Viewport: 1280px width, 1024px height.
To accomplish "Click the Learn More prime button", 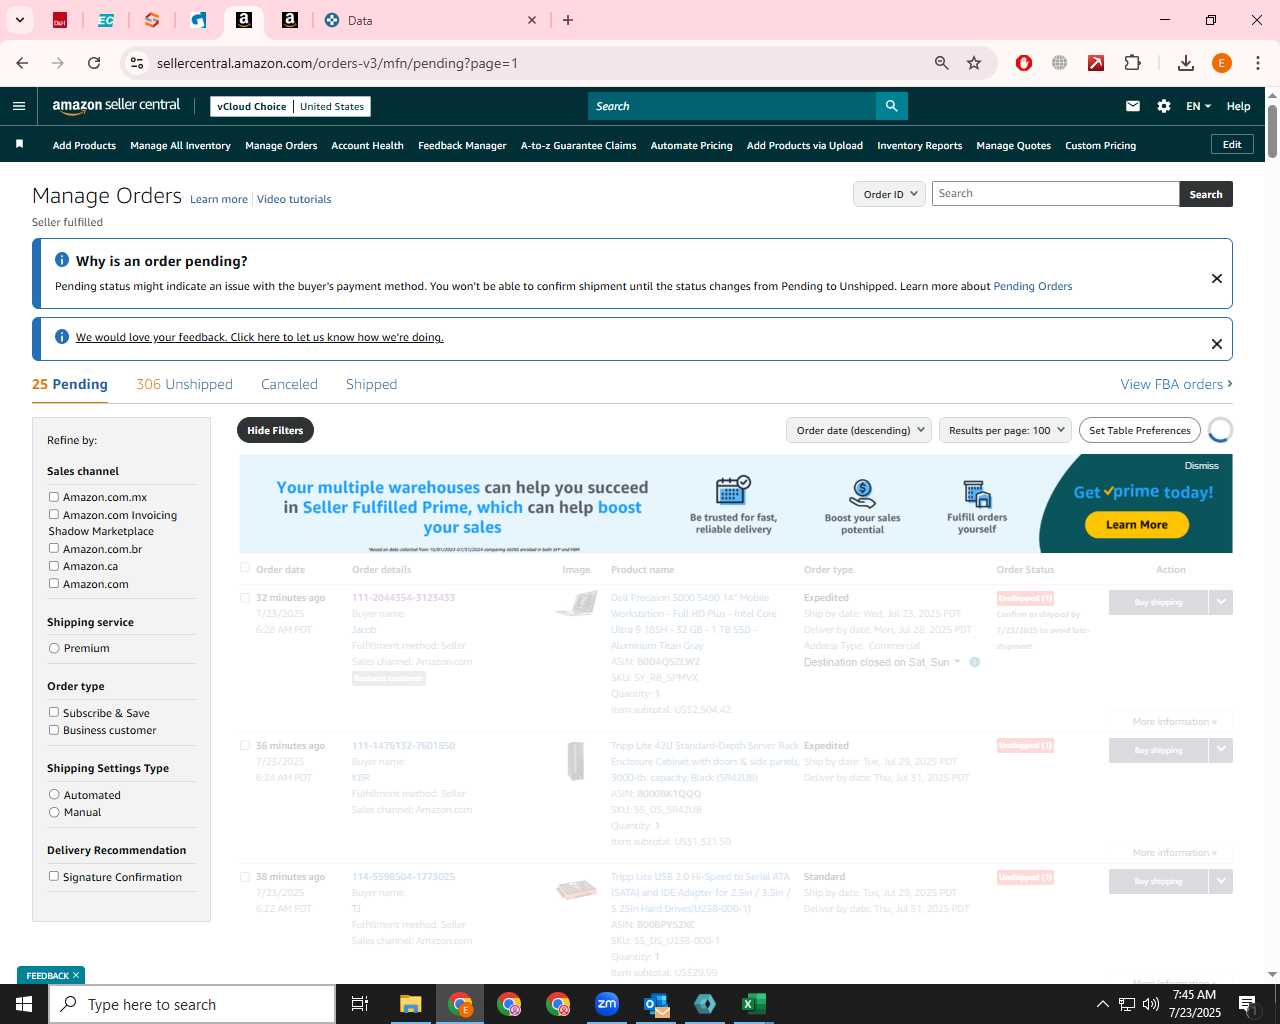I will [x=1137, y=525].
